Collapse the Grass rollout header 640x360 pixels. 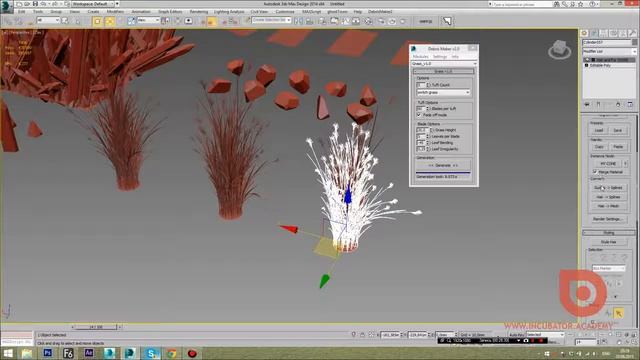coord(444,71)
